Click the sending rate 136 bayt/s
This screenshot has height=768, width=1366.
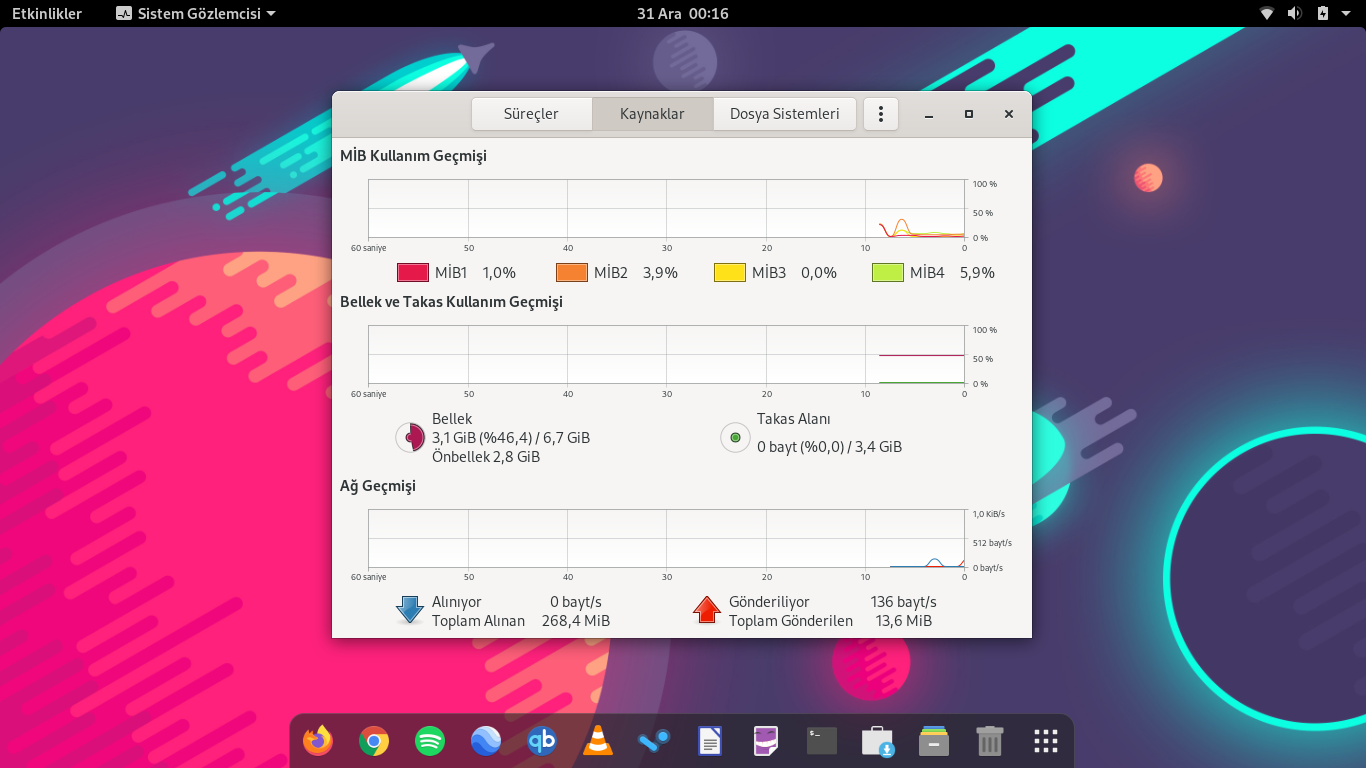[904, 602]
